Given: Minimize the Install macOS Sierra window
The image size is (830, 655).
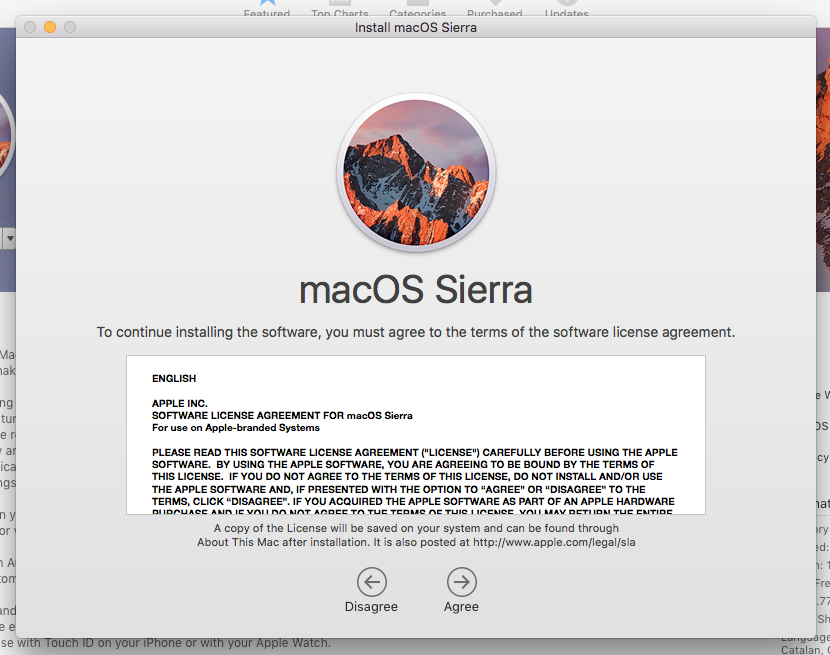Looking at the screenshot, I should tap(50, 27).
